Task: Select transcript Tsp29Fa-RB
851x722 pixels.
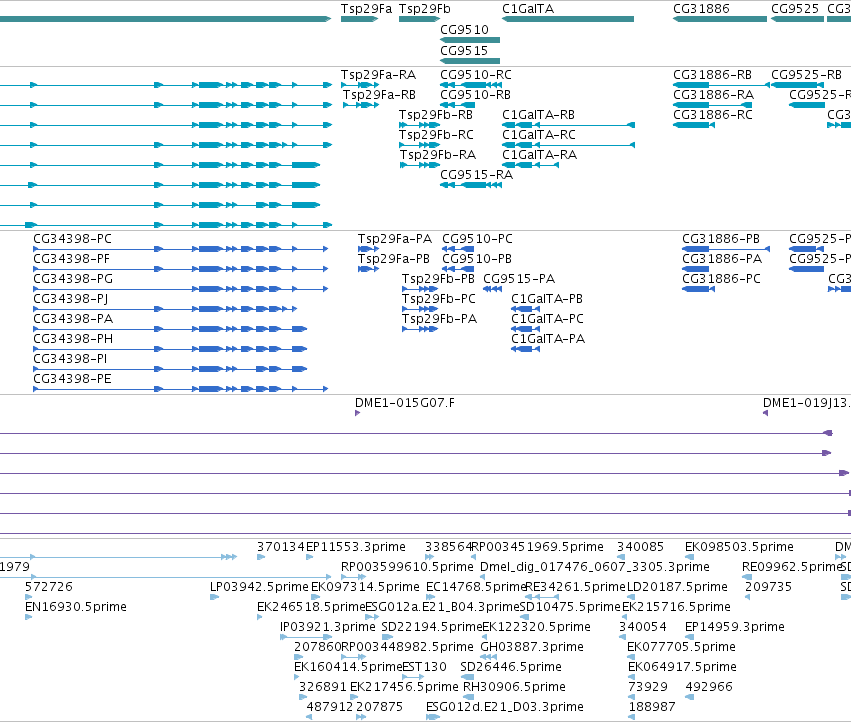Action: point(361,105)
